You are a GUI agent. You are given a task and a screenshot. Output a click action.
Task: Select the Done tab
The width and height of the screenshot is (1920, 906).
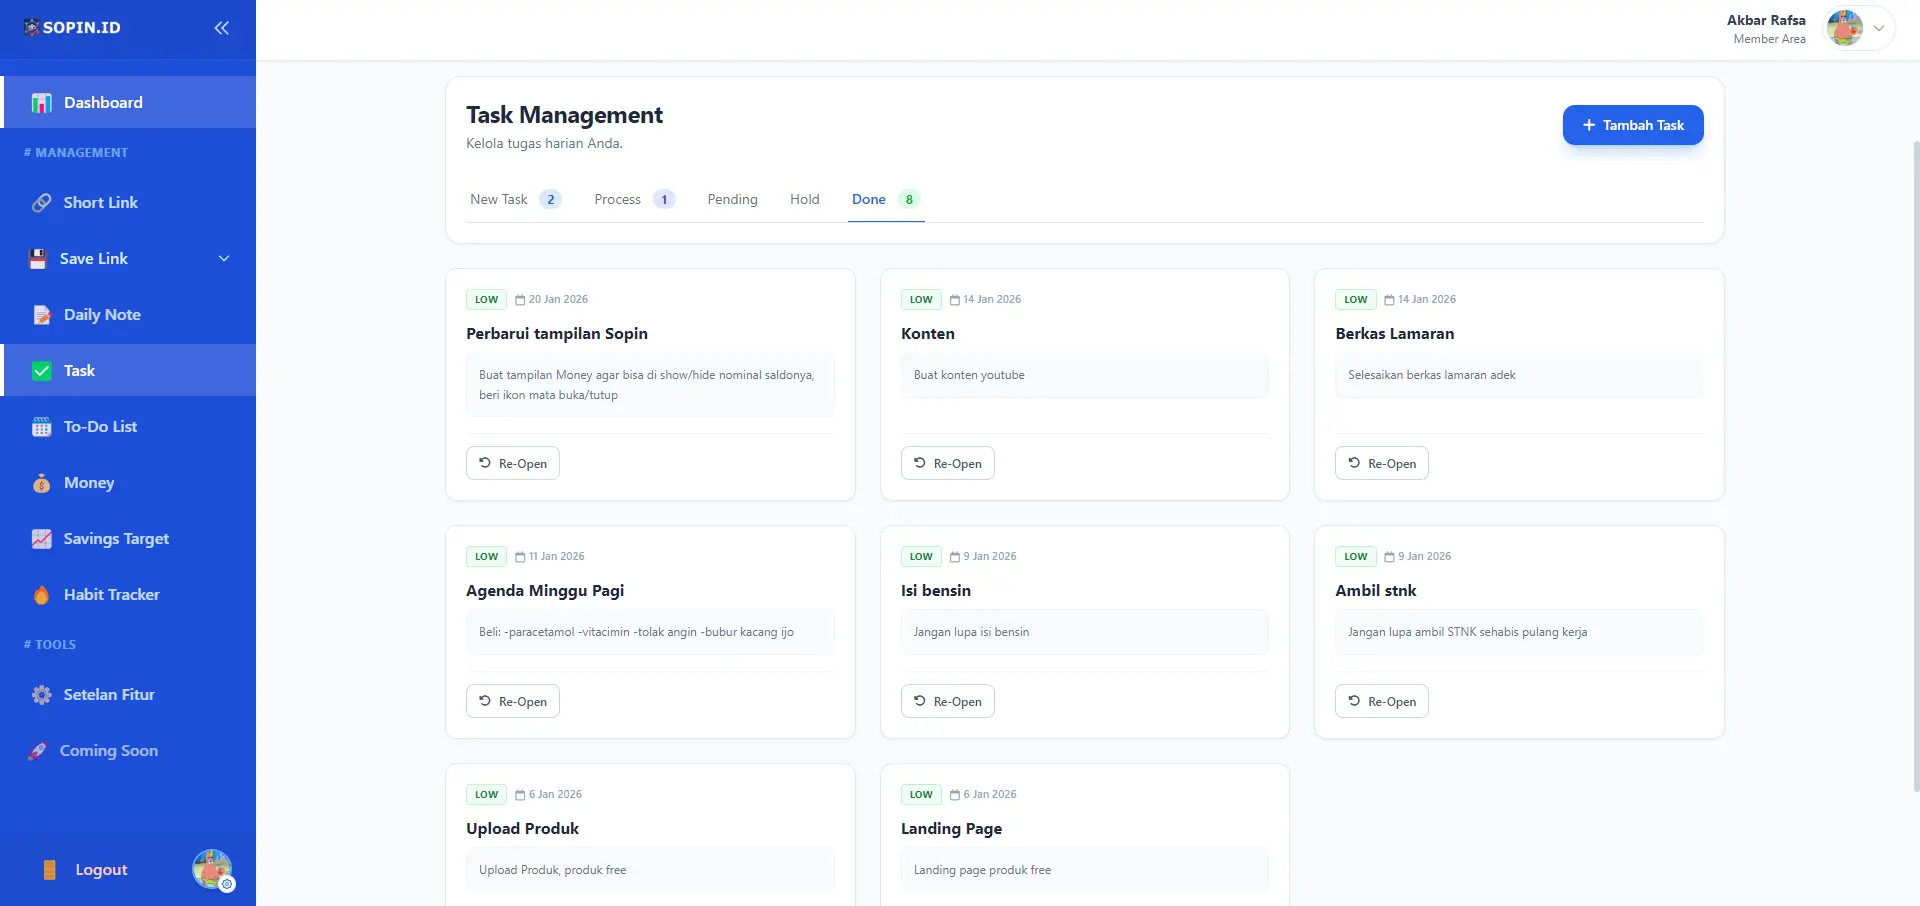click(x=886, y=200)
